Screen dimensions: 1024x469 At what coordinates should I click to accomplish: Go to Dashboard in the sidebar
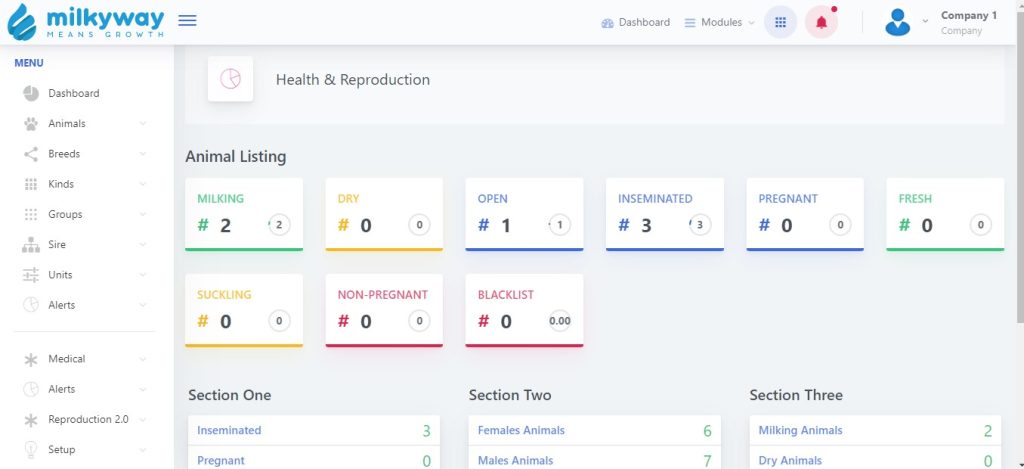(73, 94)
